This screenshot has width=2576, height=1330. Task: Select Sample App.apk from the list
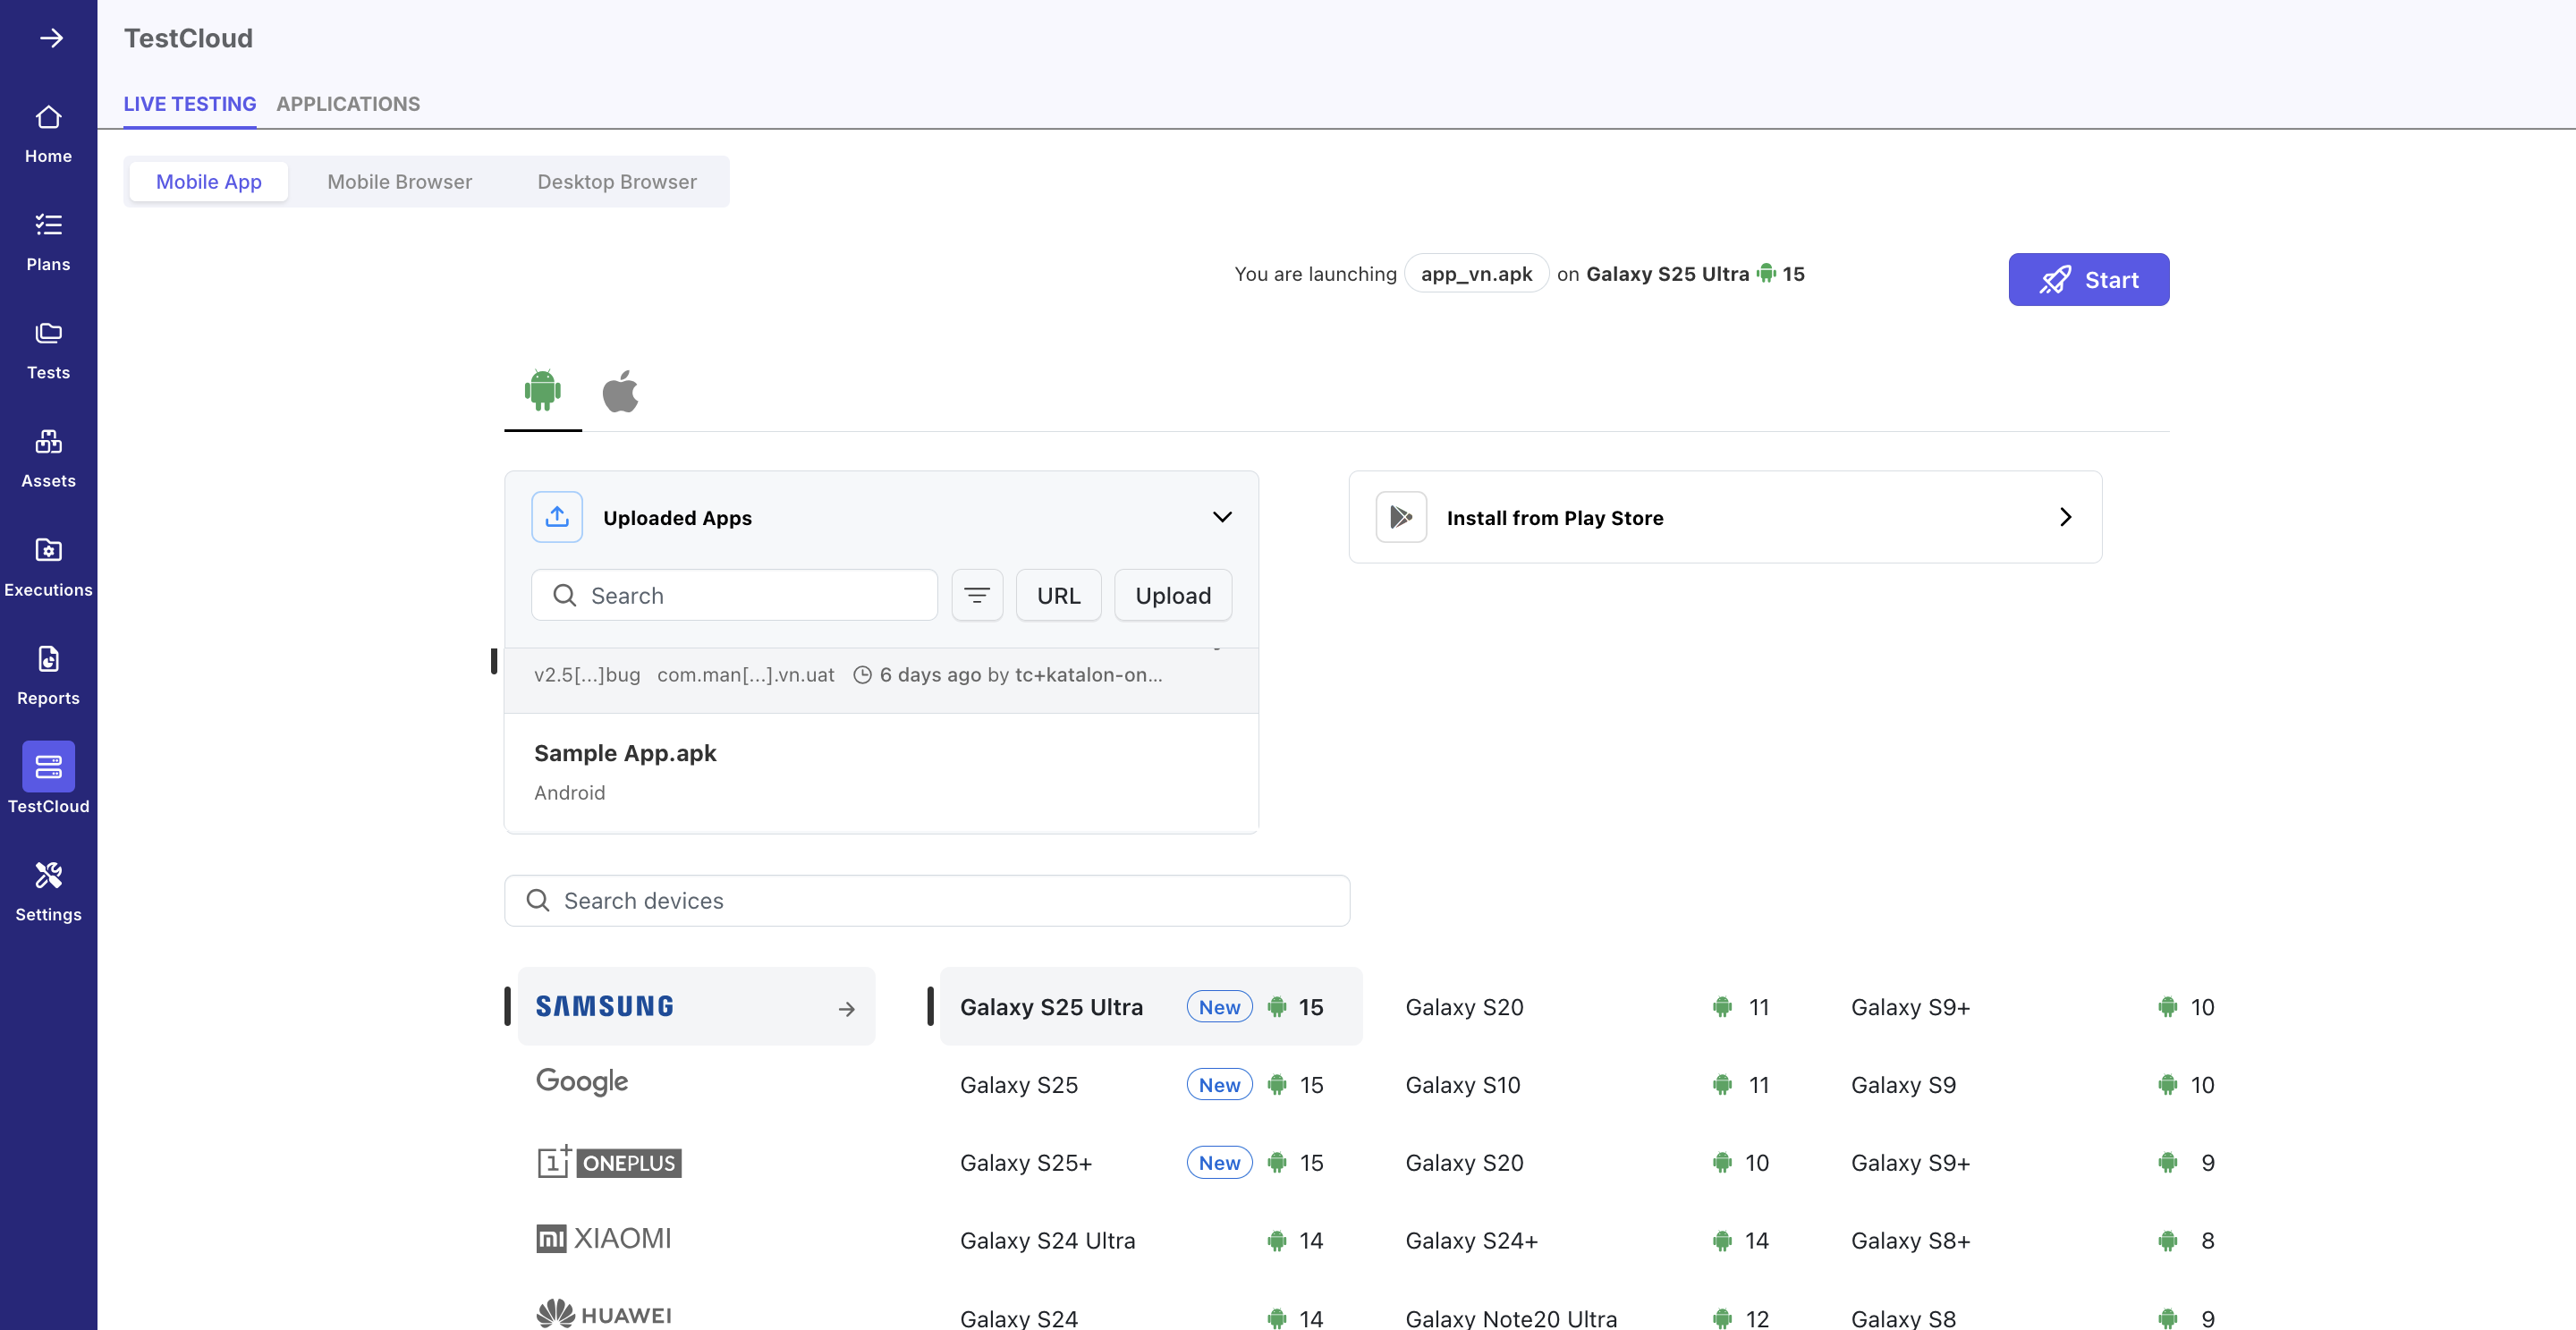(x=881, y=772)
